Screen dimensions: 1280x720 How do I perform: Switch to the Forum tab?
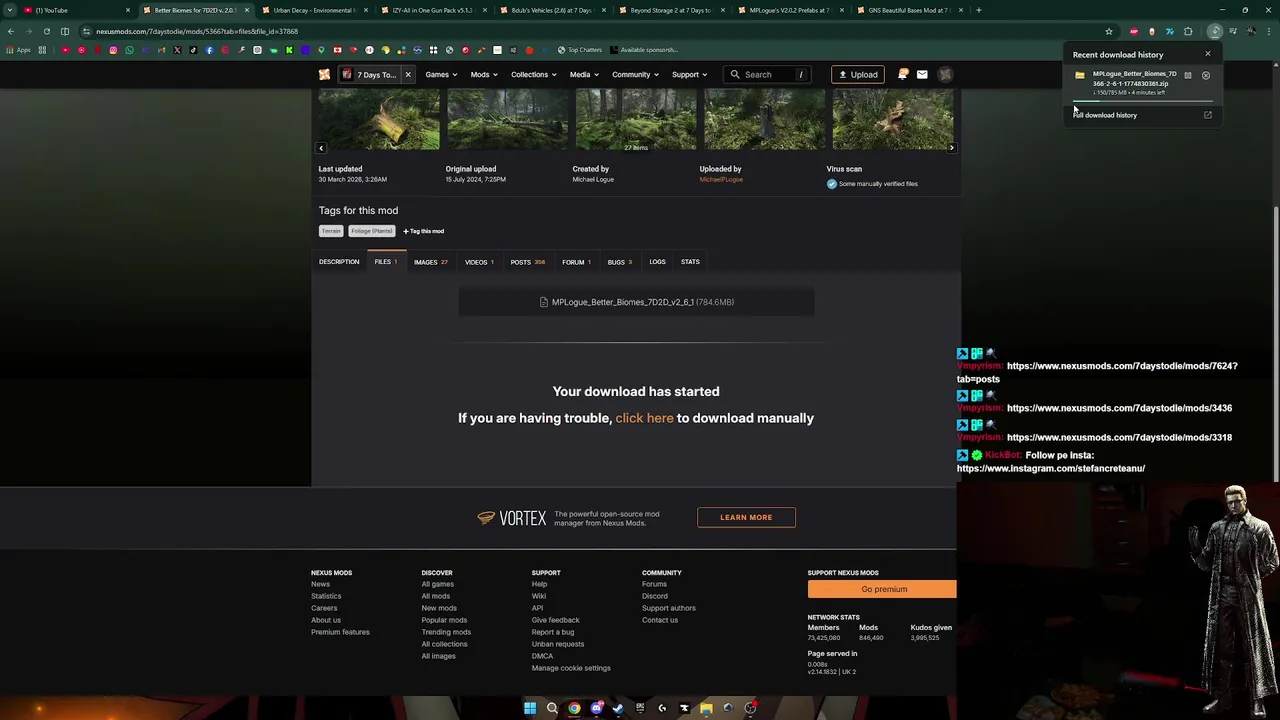(576, 262)
